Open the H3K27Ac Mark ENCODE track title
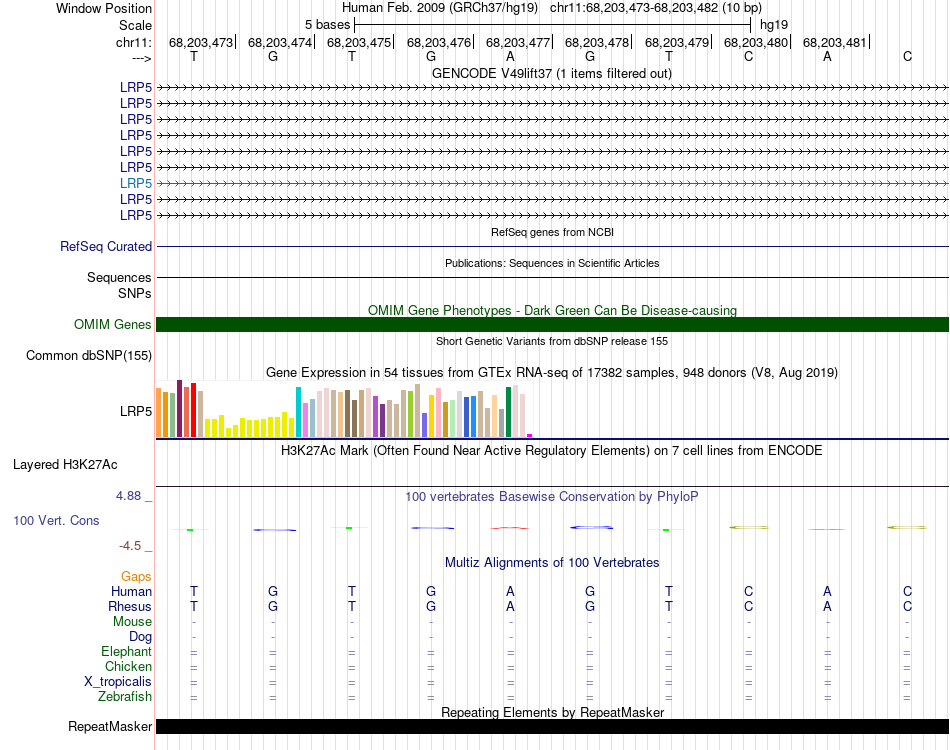The image size is (950, 750). (x=552, y=451)
